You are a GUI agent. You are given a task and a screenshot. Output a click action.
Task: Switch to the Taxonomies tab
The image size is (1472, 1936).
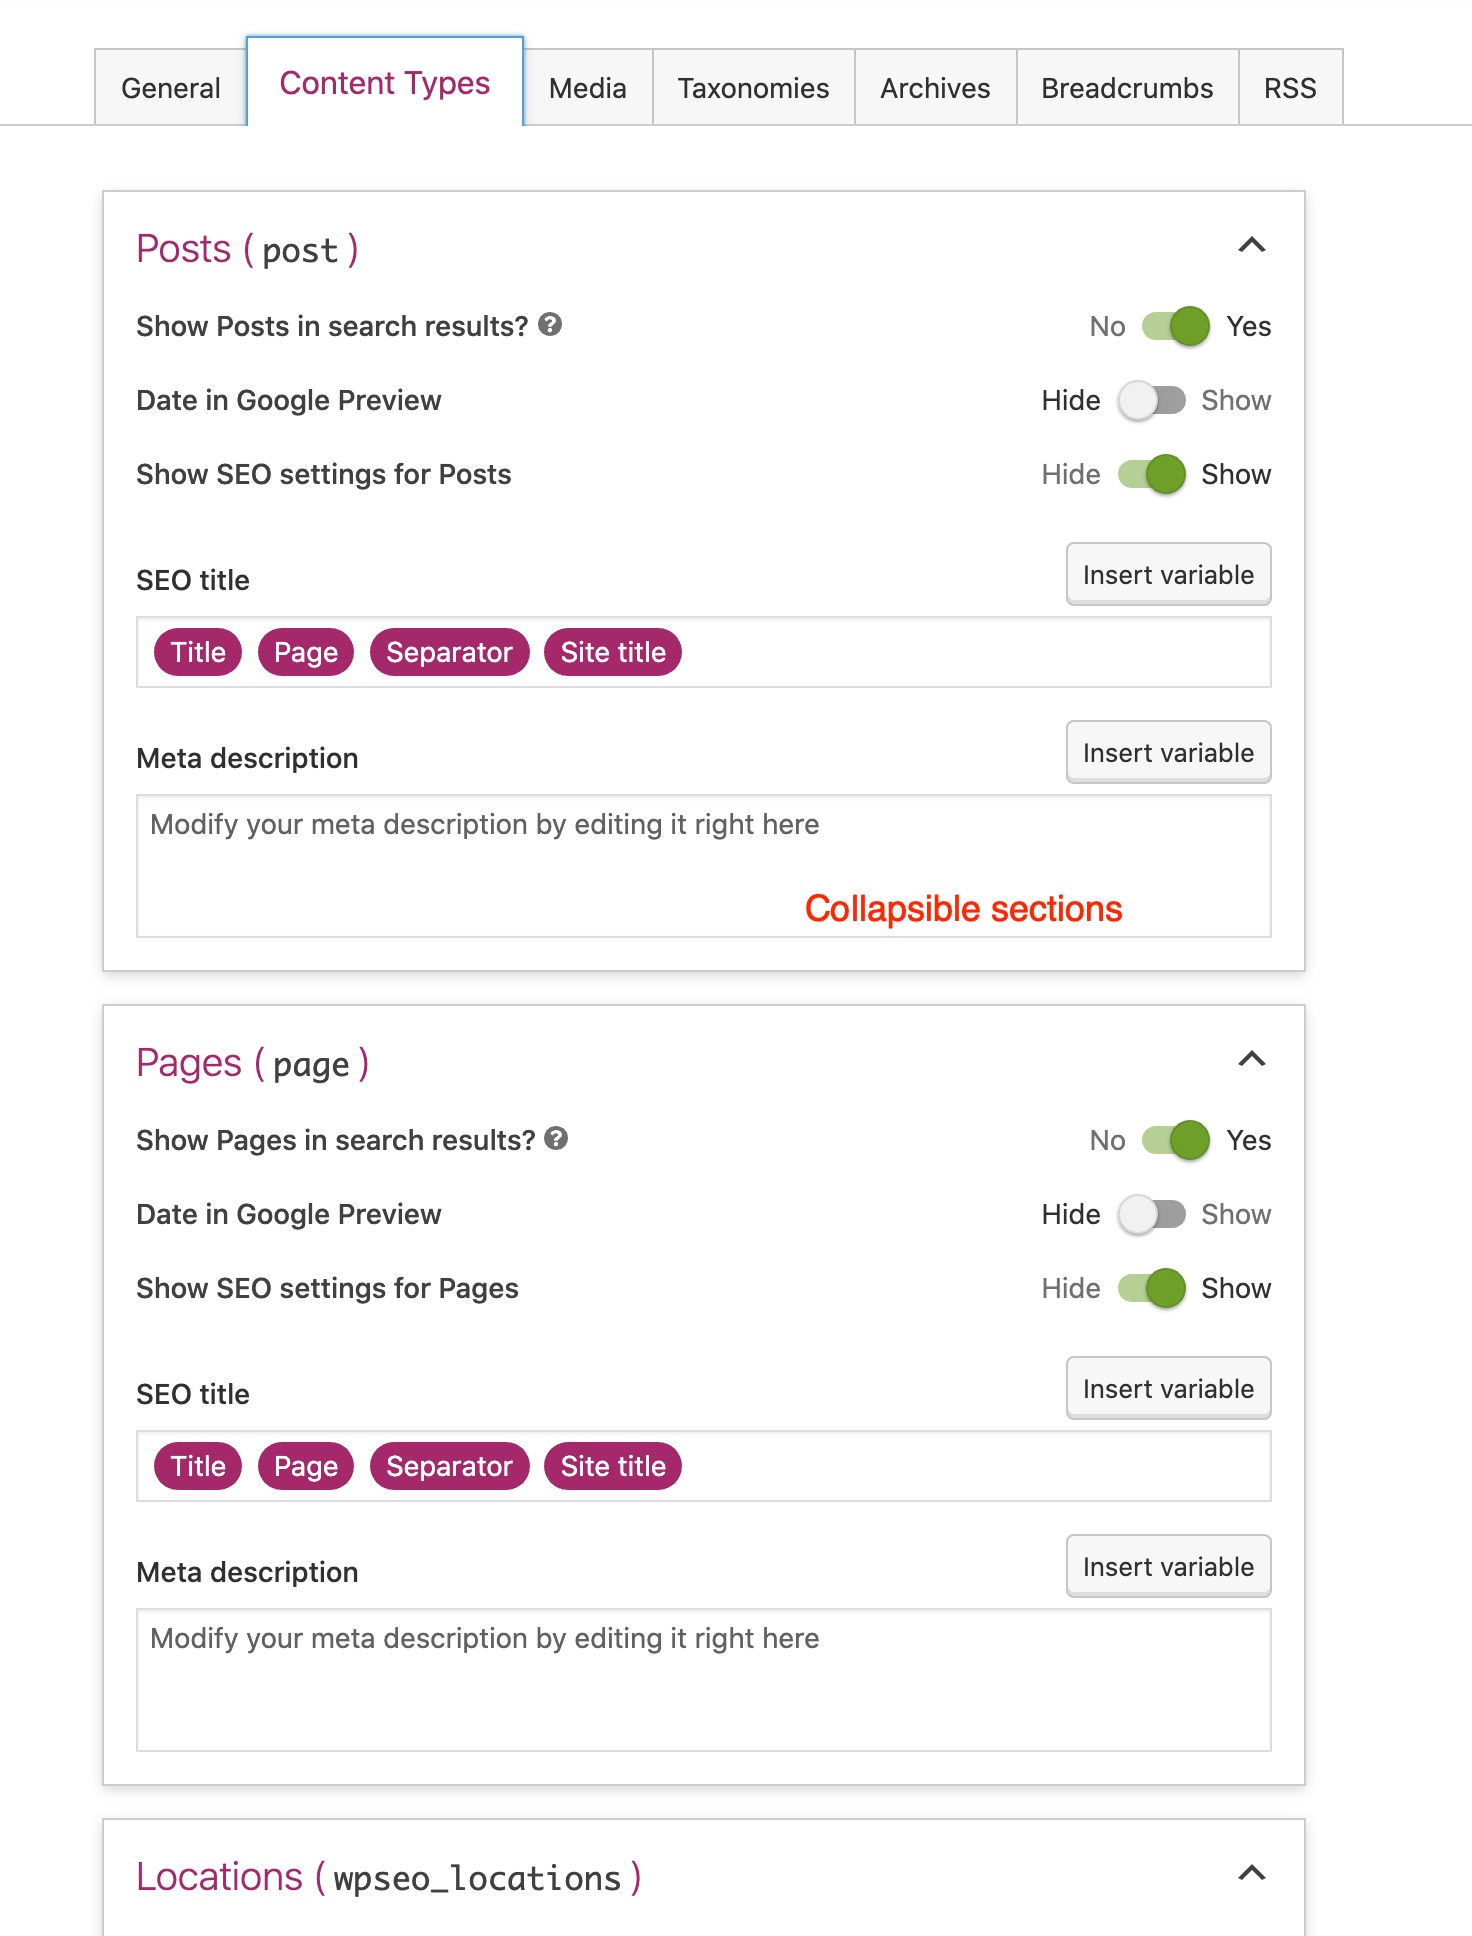click(x=754, y=88)
